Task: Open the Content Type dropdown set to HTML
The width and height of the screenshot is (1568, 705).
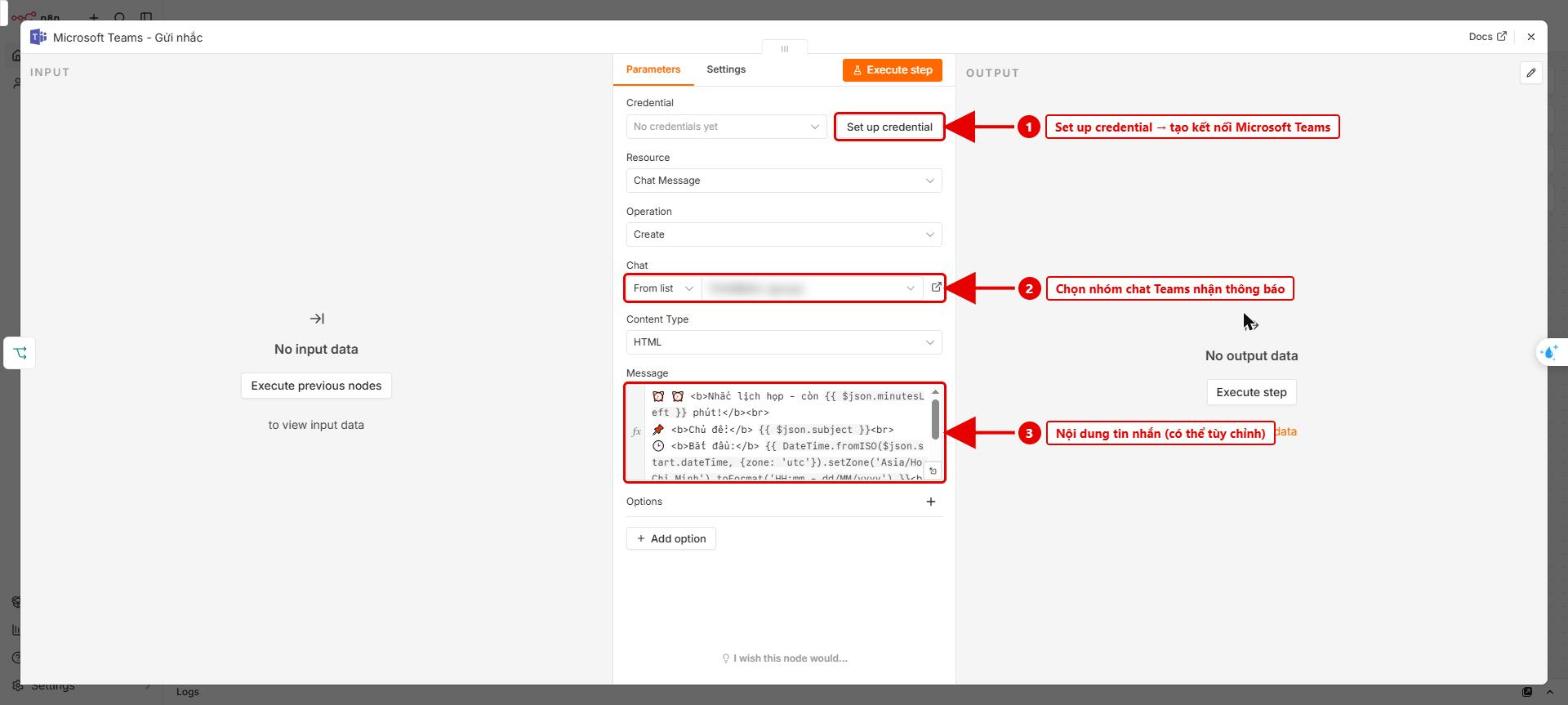Action: (784, 342)
